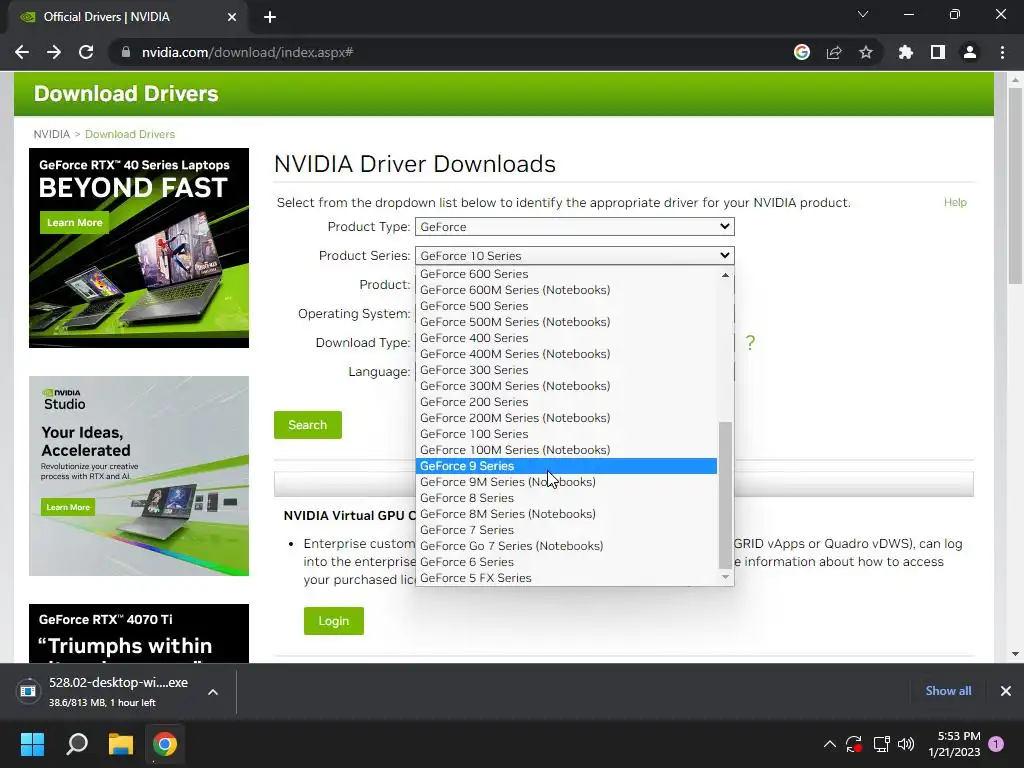Open the Help link
Image resolution: width=1024 pixels, height=768 pixels.
pyautogui.click(x=955, y=202)
